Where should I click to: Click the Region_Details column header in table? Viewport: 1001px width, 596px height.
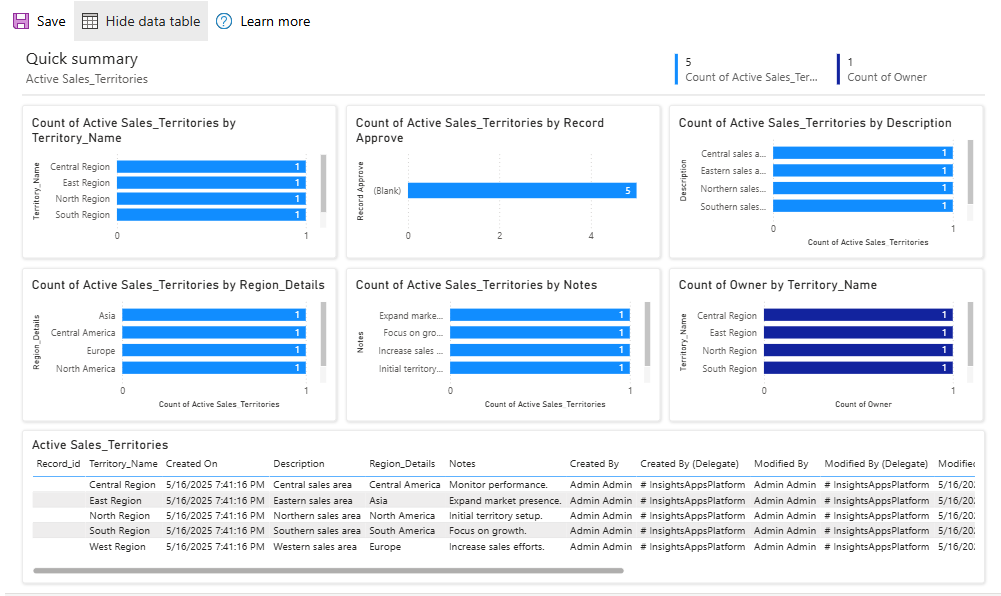pos(402,464)
